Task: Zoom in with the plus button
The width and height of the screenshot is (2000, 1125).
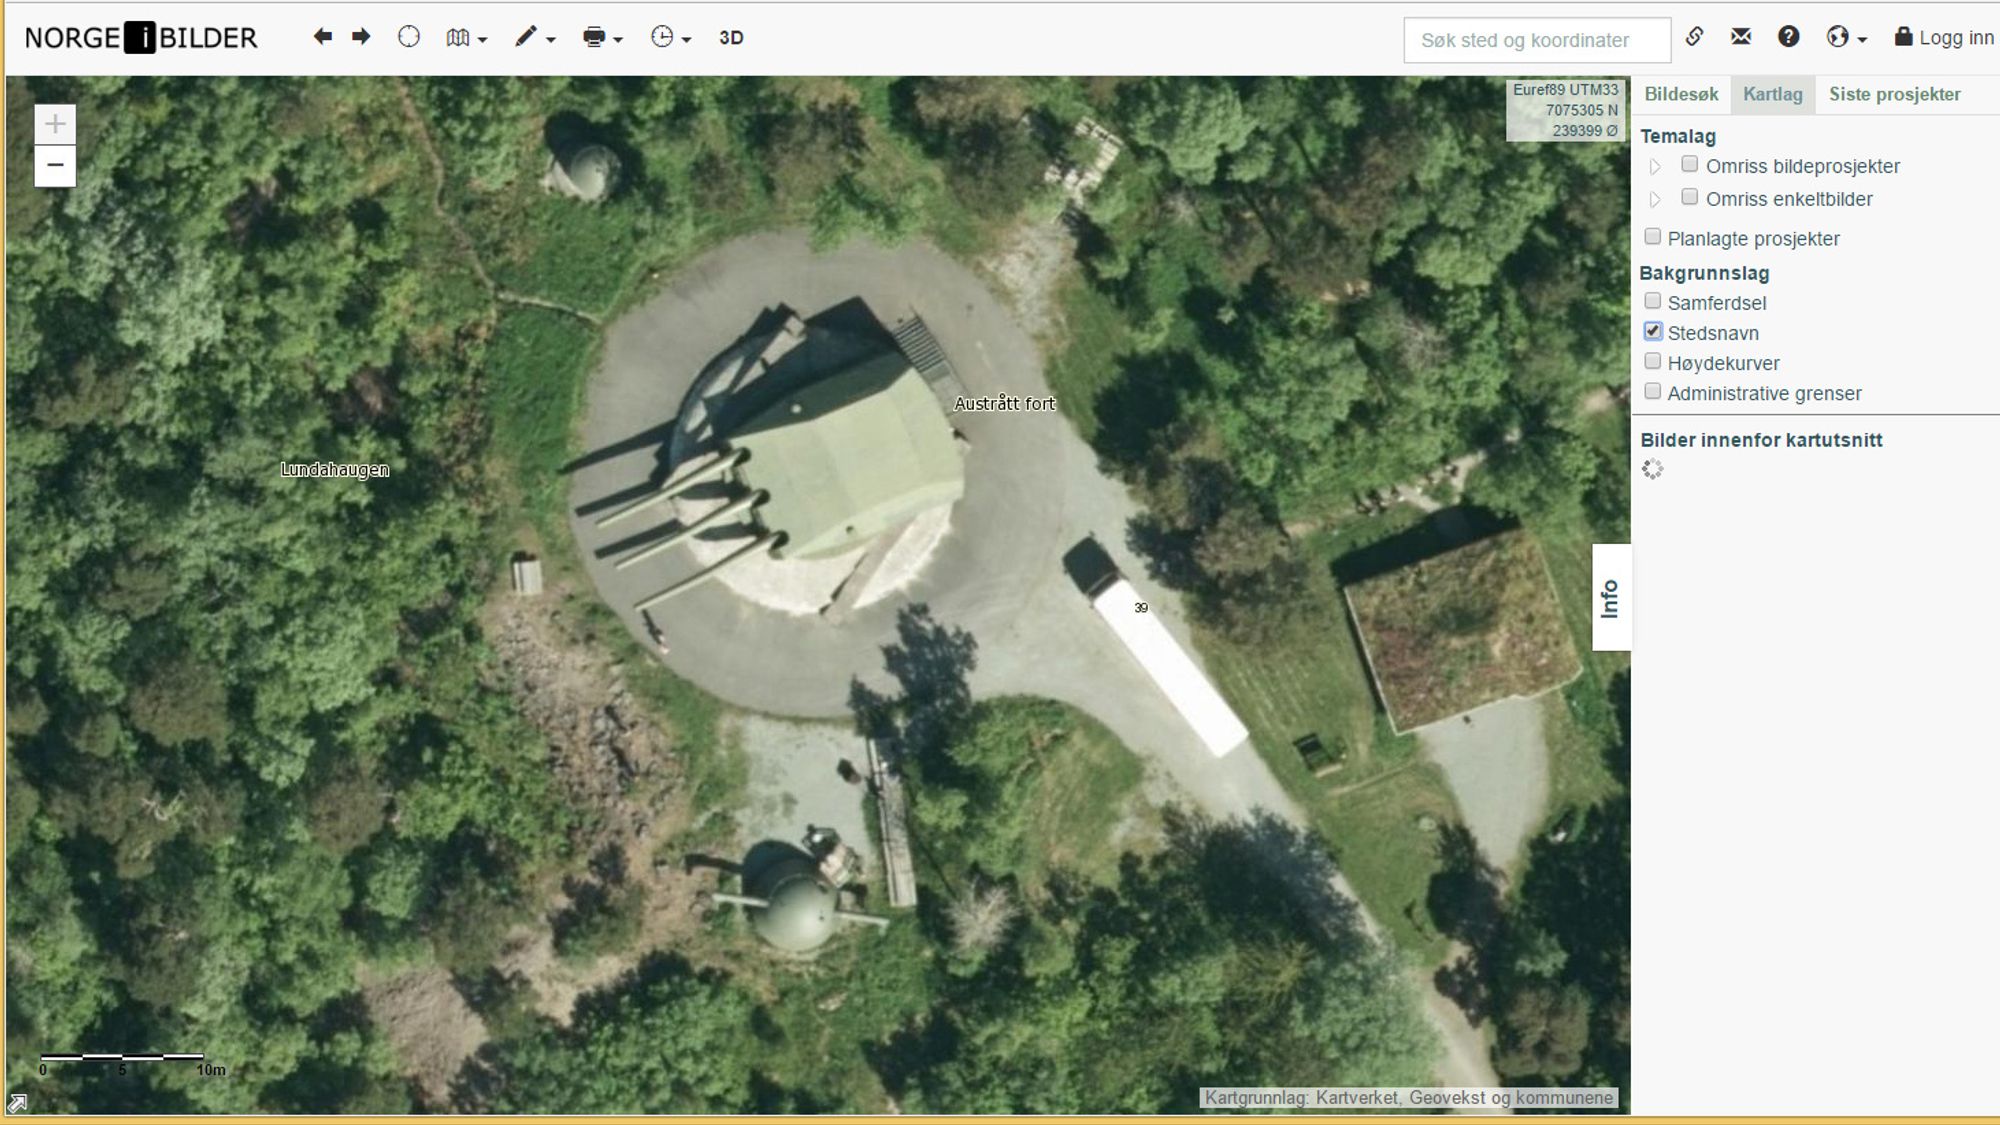Action: pos(55,124)
